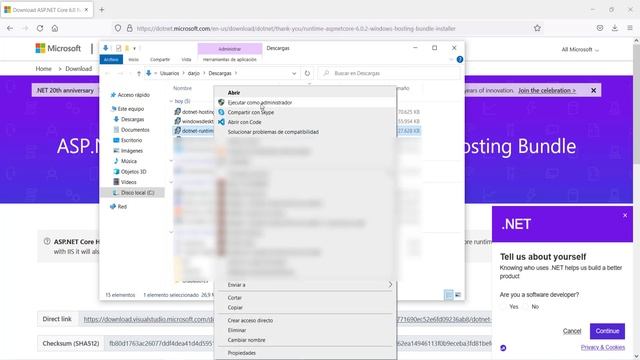This screenshot has height=360, width=640.
Task: Click properties icon in quick access toolbar
Action: (x=118, y=48)
